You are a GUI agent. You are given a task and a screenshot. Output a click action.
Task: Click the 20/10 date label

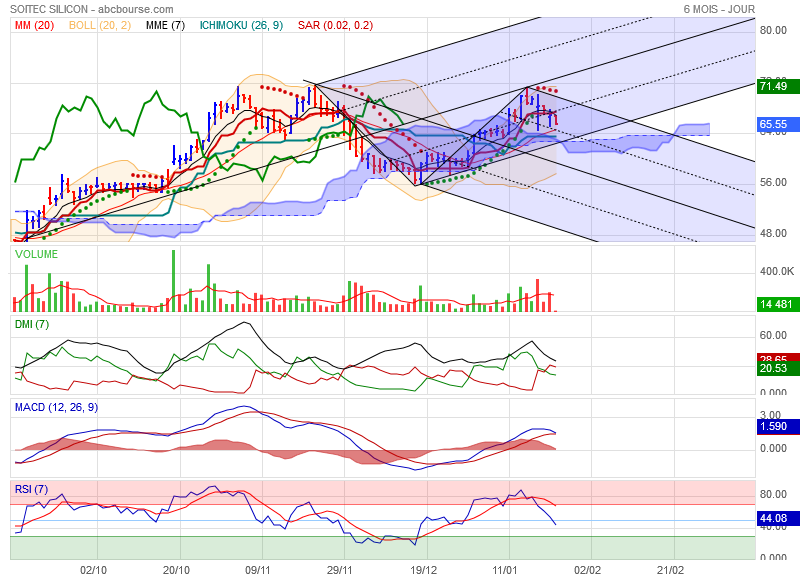pos(176,570)
